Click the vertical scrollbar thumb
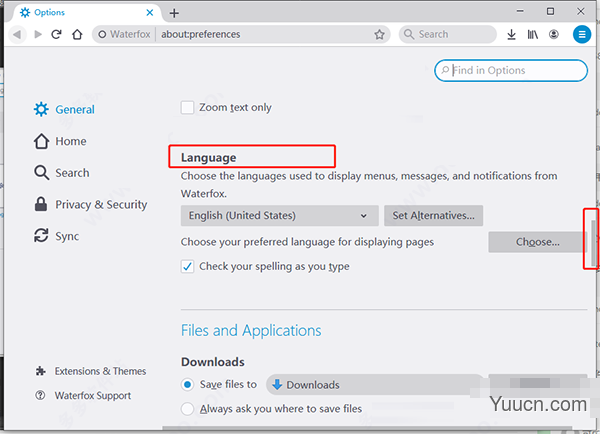 pos(593,243)
